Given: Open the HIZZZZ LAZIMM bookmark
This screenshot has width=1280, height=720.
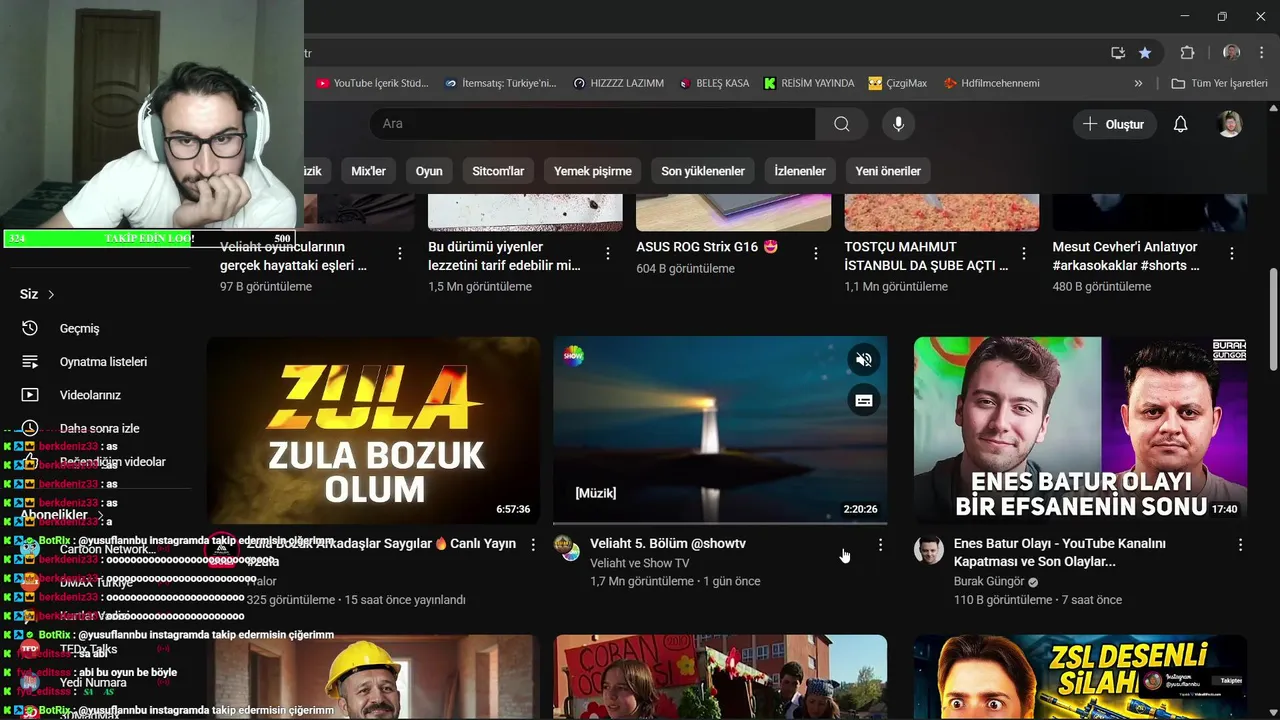Looking at the screenshot, I should click(x=619, y=83).
